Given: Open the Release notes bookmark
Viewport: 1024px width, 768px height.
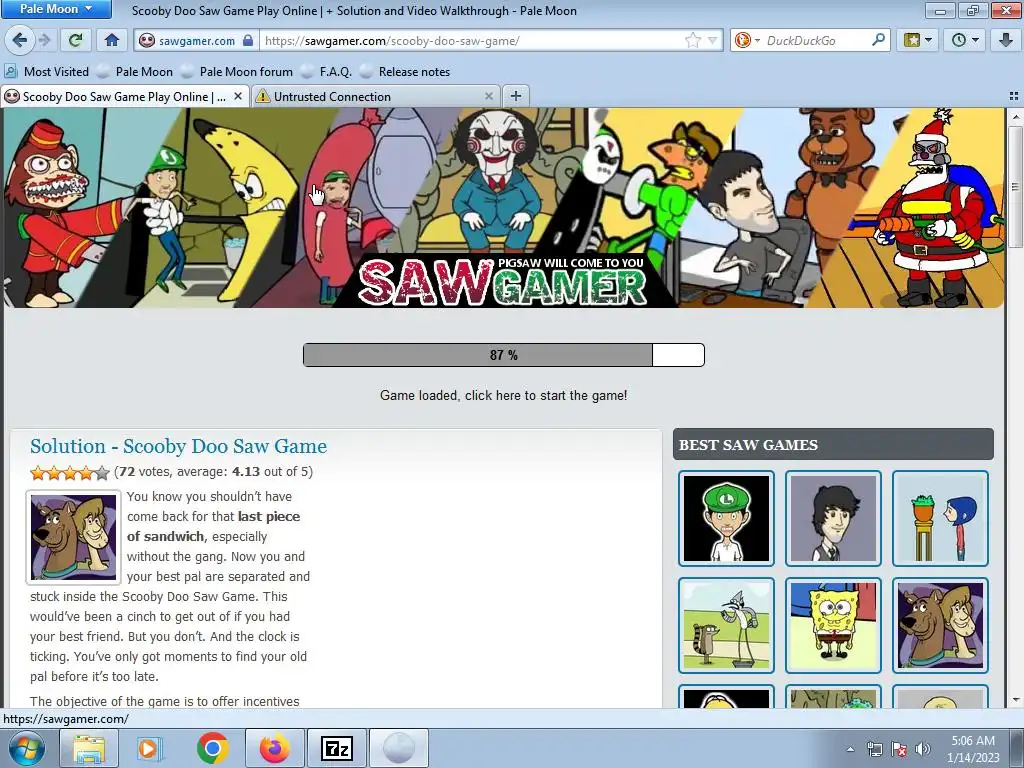Looking at the screenshot, I should coord(406,72).
